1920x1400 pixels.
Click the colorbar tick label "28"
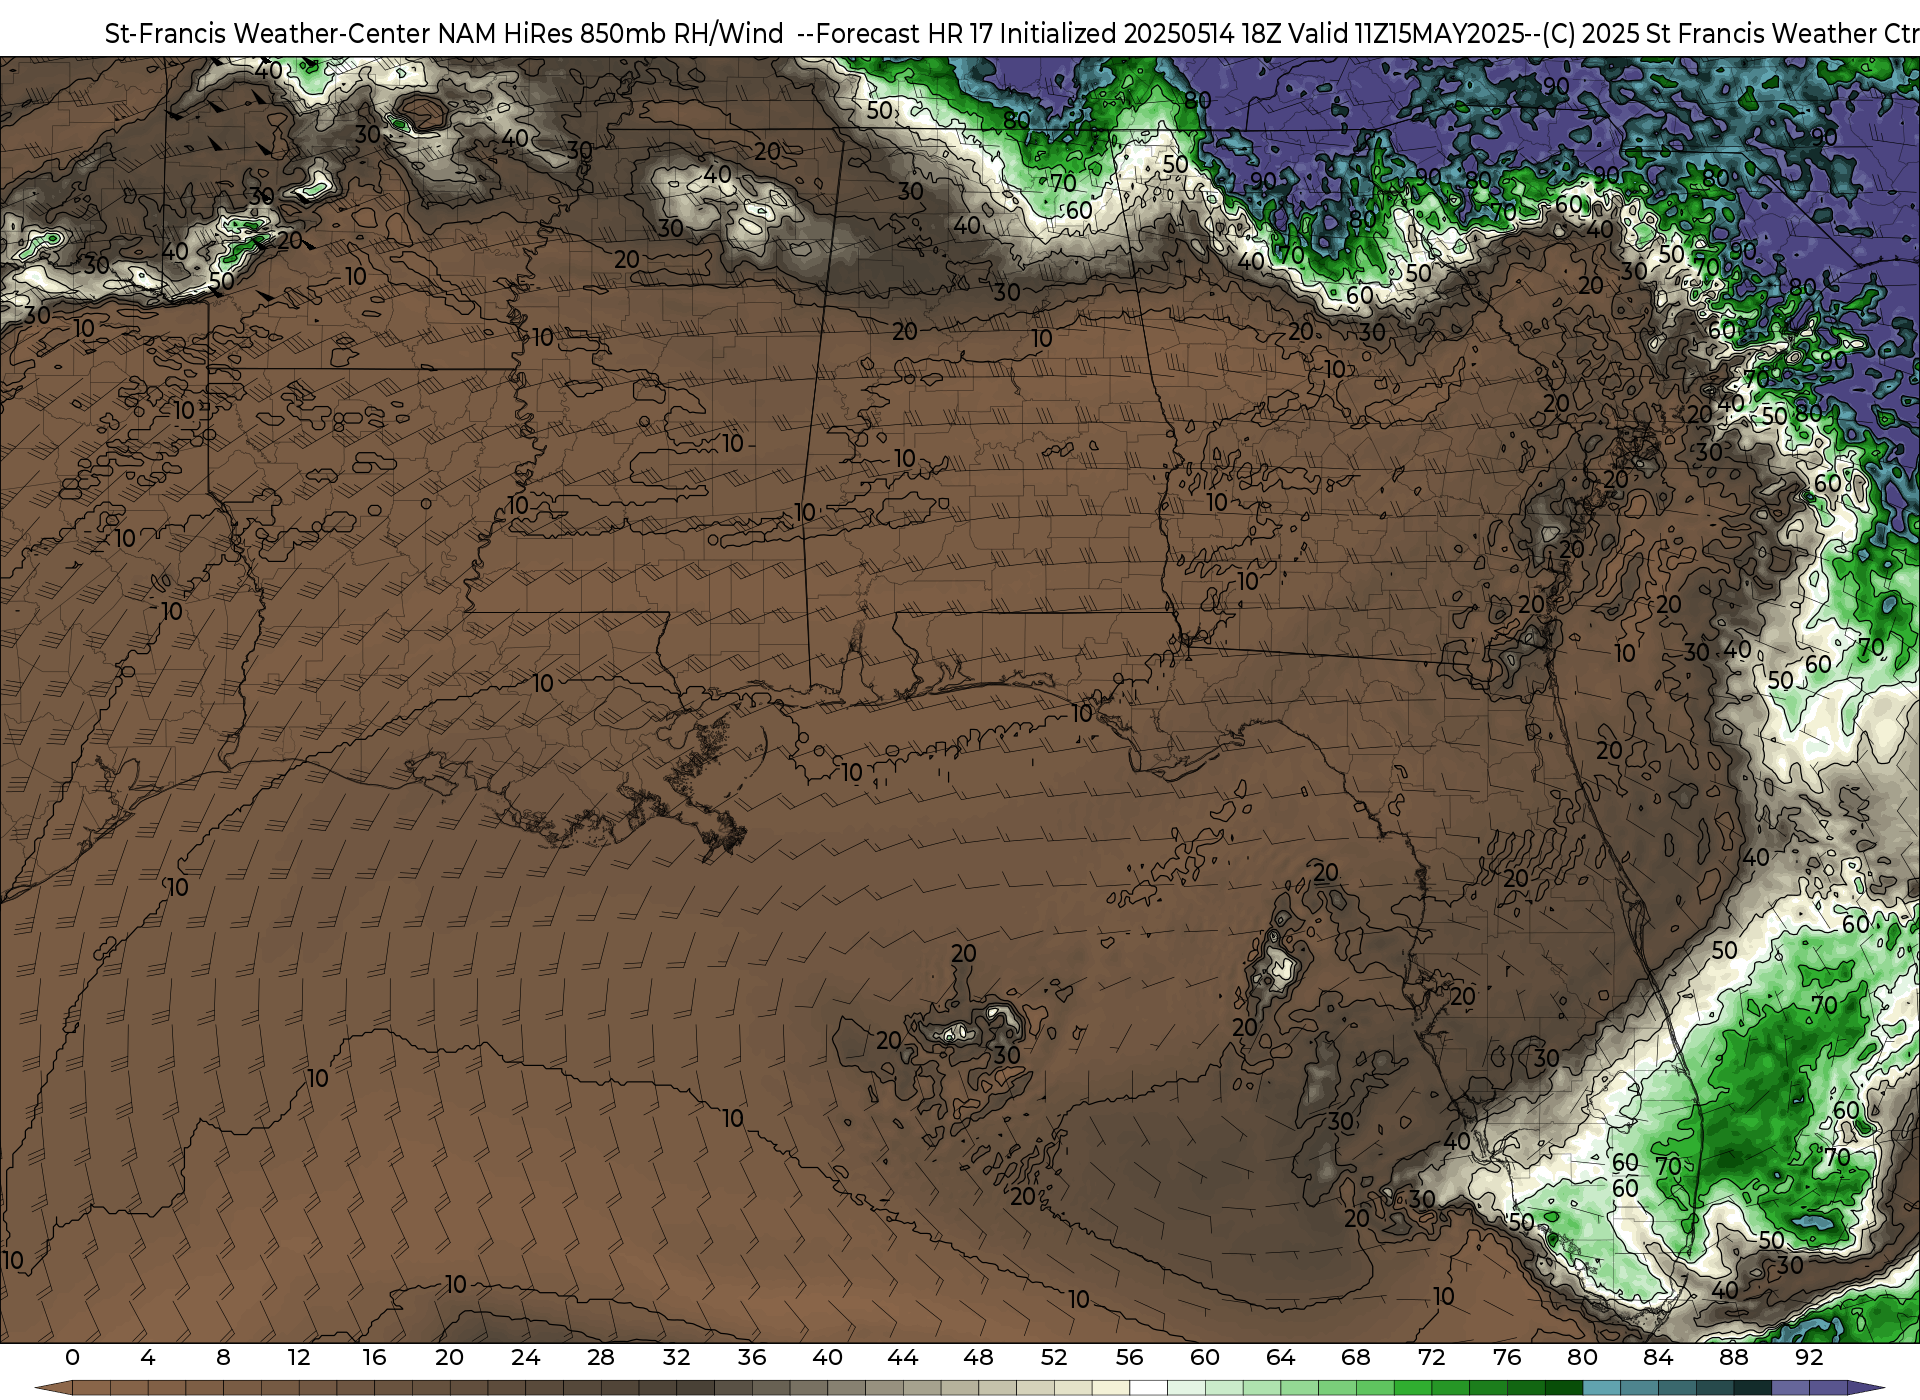tap(601, 1357)
